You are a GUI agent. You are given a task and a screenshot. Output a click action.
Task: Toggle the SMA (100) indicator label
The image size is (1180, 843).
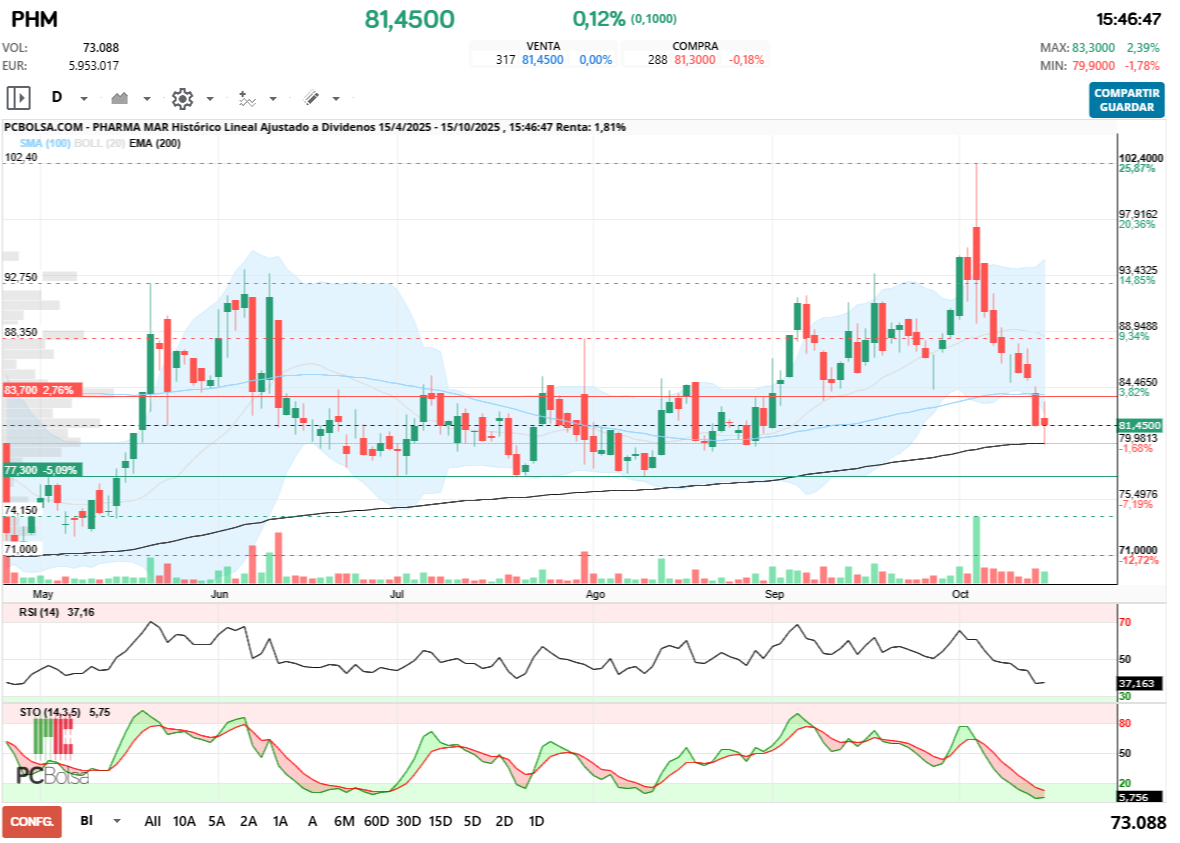(x=44, y=143)
